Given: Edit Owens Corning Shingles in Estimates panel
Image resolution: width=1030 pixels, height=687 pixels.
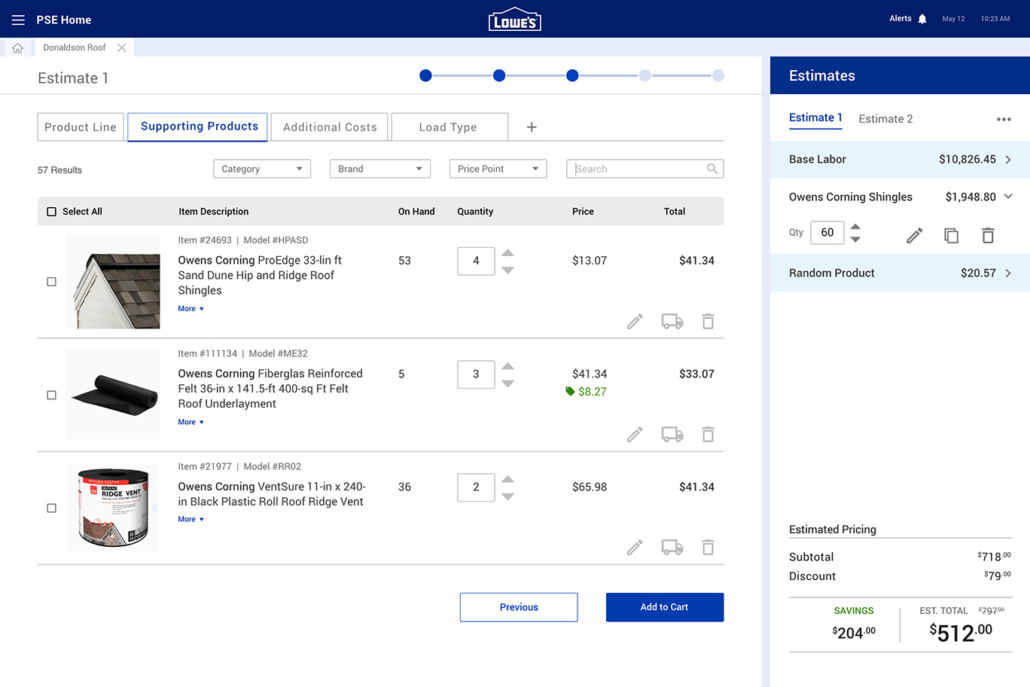Looking at the screenshot, I should [914, 235].
